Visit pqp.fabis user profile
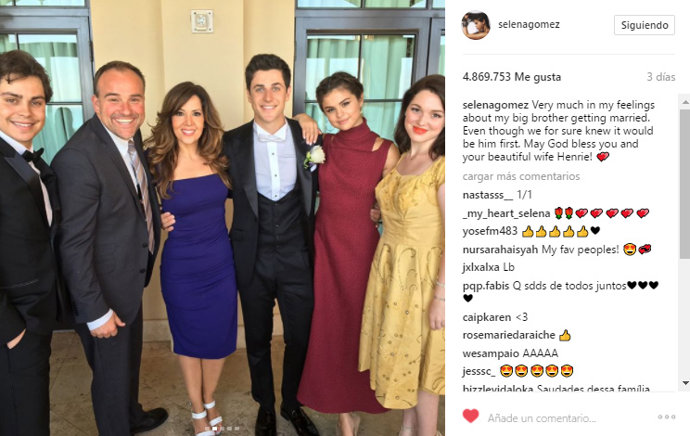 pos(485,286)
